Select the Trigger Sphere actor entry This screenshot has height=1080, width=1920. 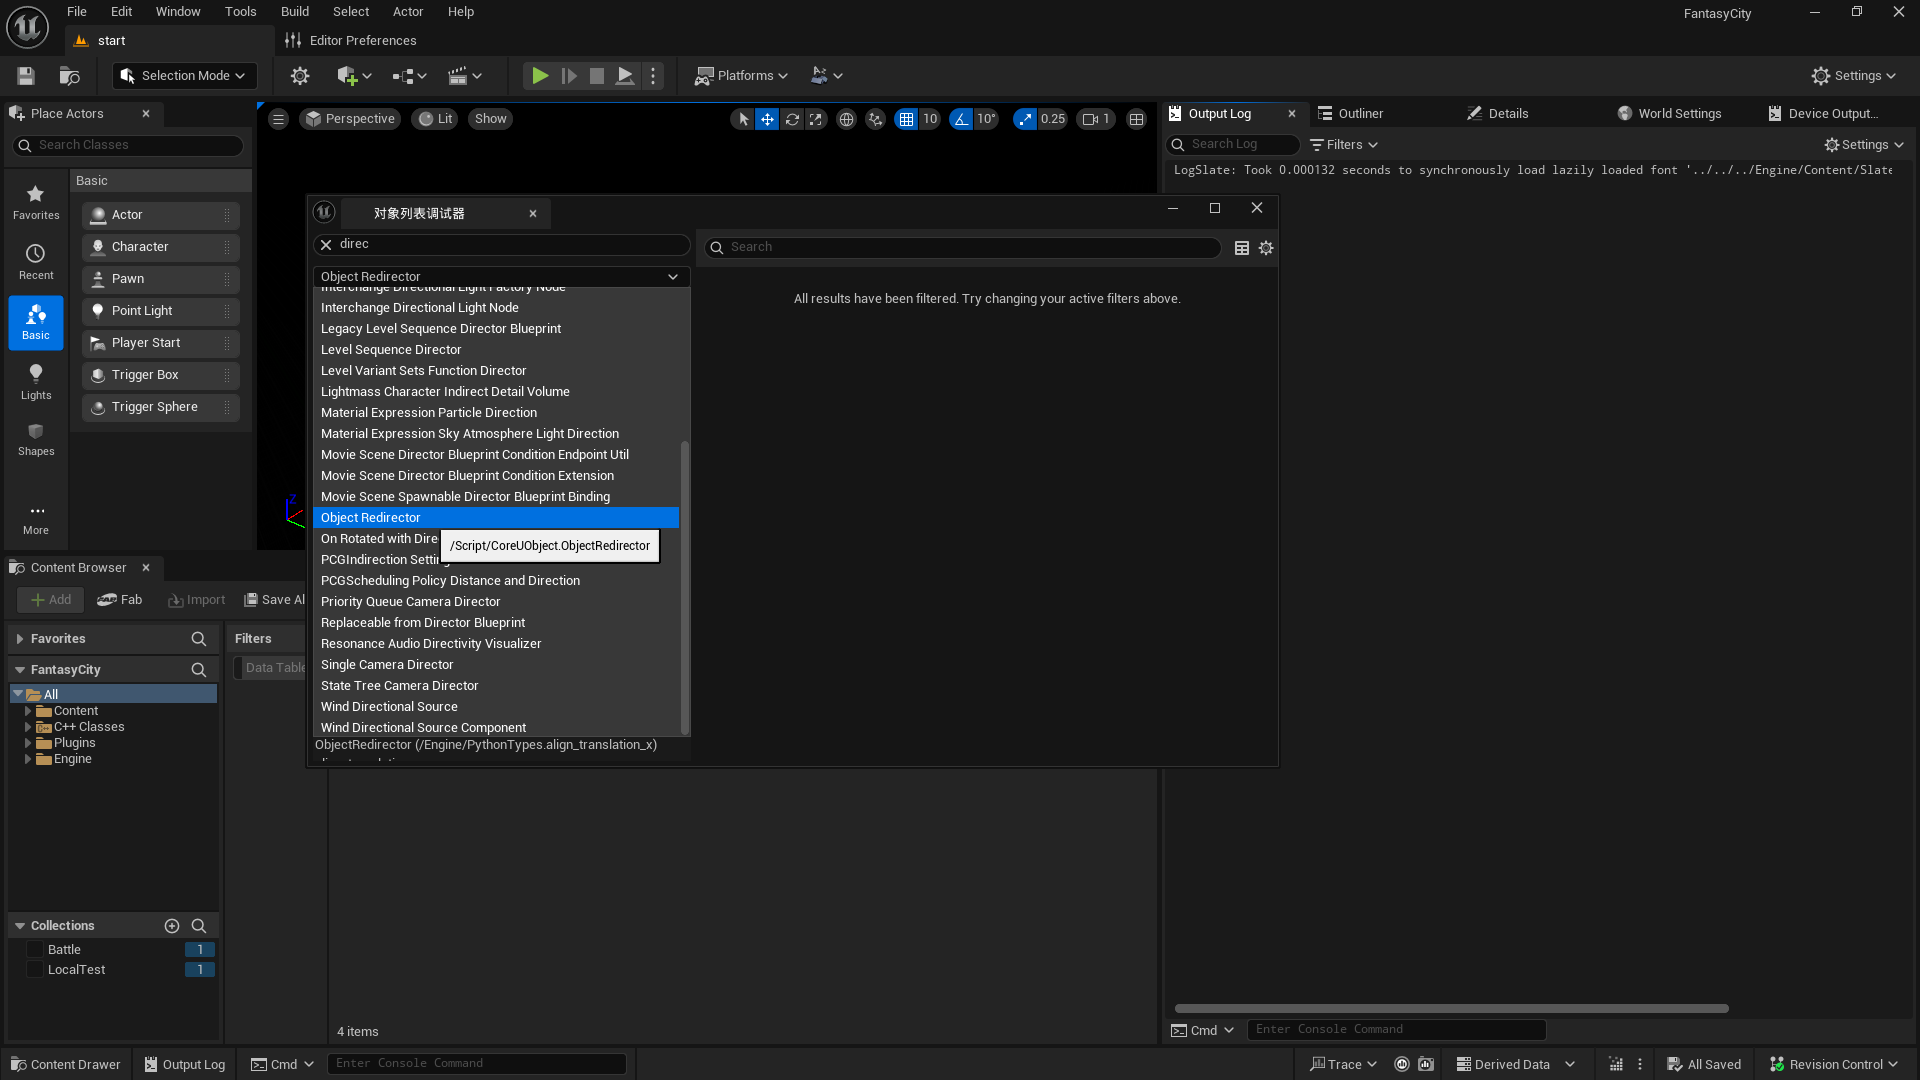tap(161, 407)
